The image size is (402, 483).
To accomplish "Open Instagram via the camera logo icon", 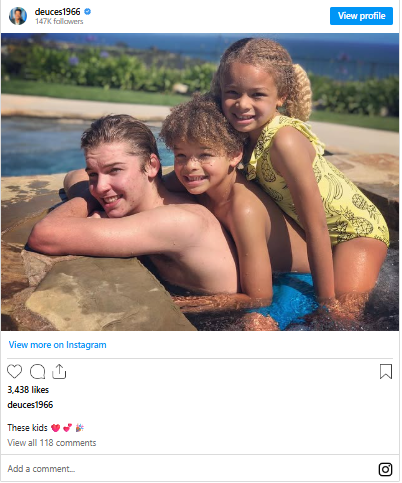I will [x=385, y=469].
